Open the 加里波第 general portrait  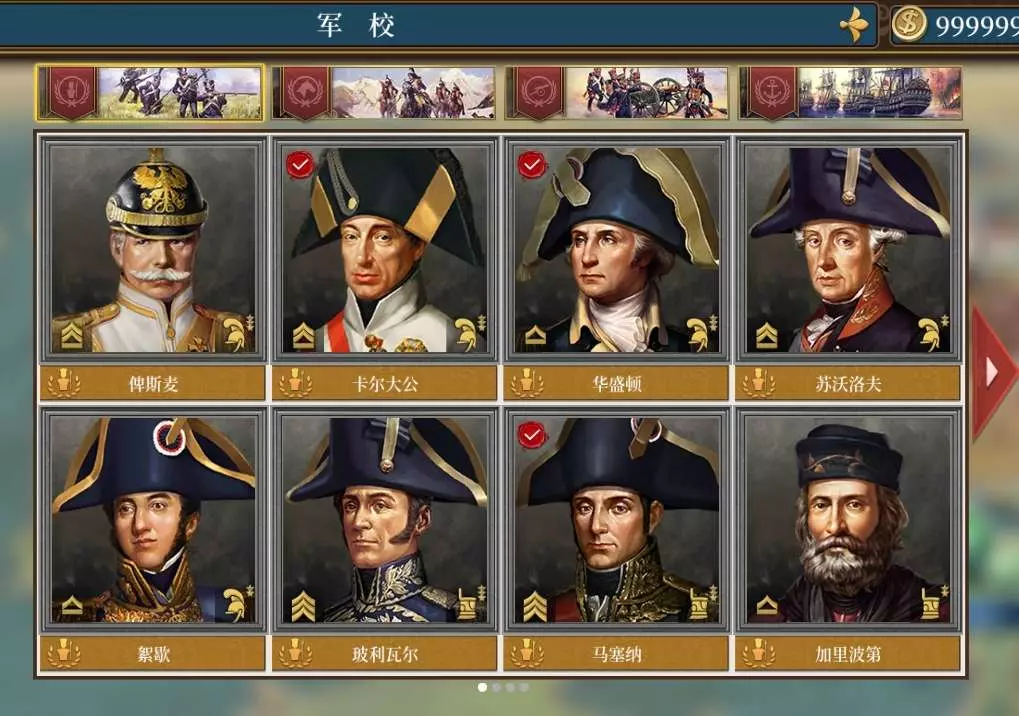847,520
